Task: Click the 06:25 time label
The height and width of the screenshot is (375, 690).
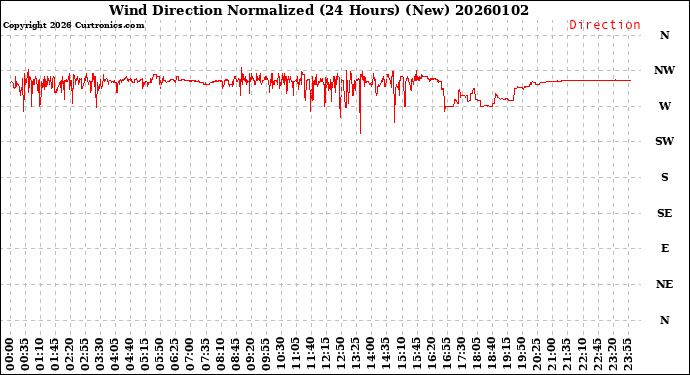Action: coord(175,354)
